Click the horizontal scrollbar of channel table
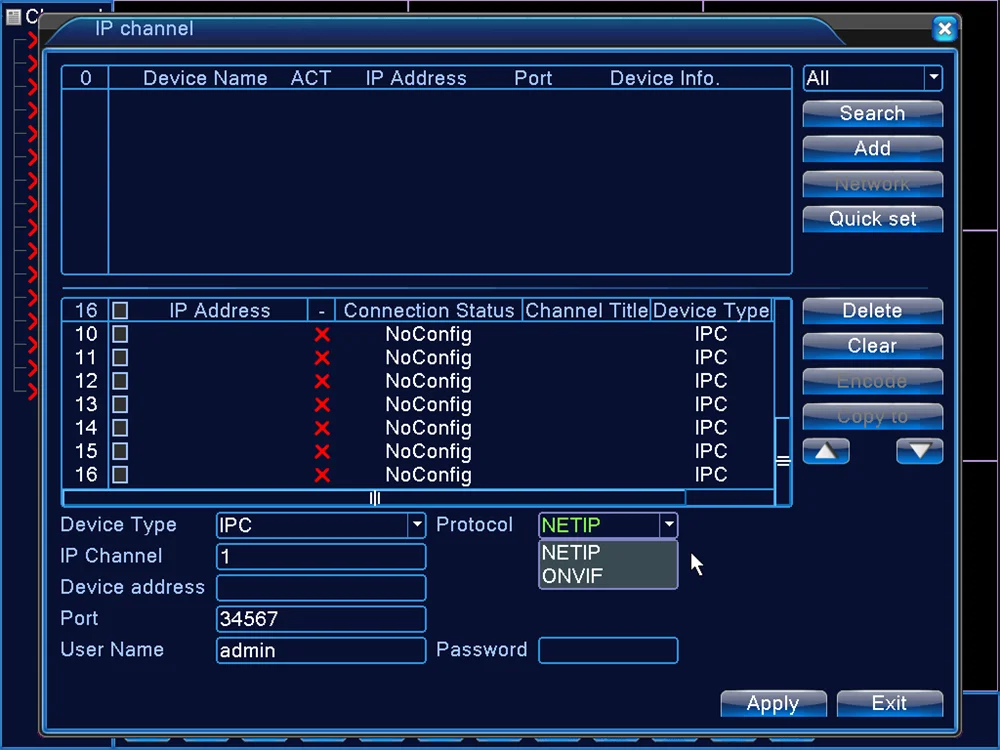The image size is (1000, 750). (x=374, y=497)
